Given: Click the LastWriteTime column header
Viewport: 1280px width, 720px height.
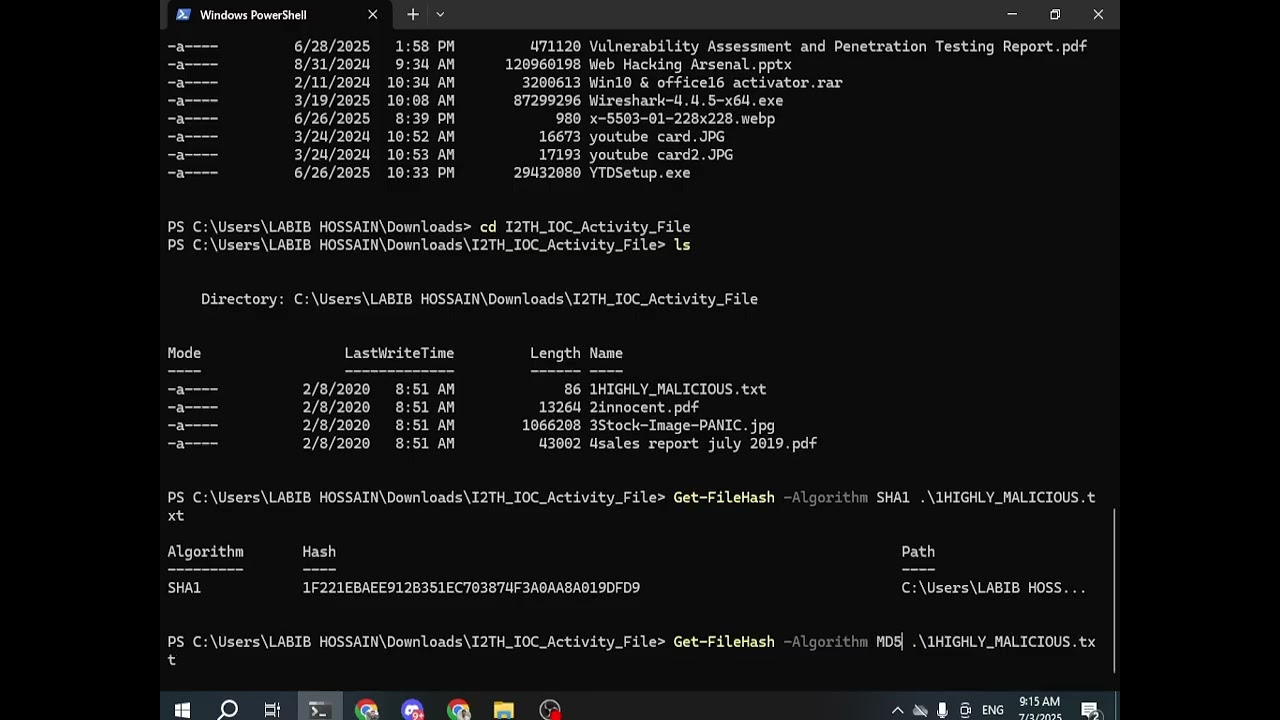Looking at the screenshot, I should (399, 353).
